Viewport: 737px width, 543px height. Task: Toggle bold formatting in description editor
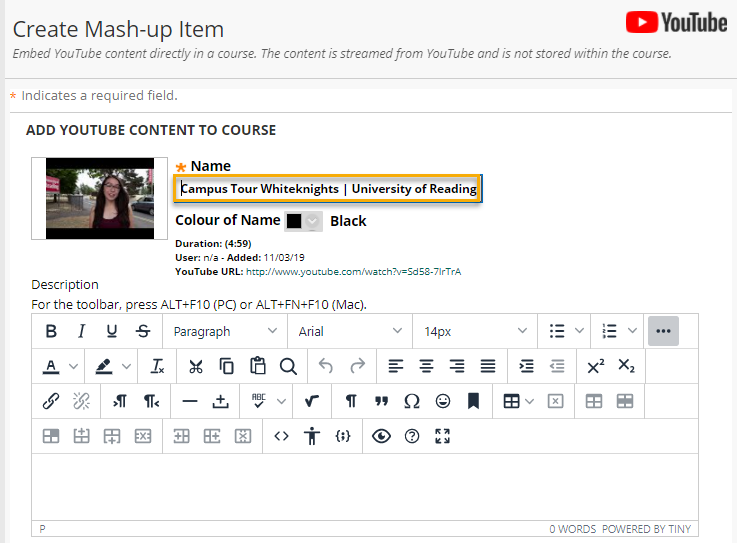[x=51, y=331]
